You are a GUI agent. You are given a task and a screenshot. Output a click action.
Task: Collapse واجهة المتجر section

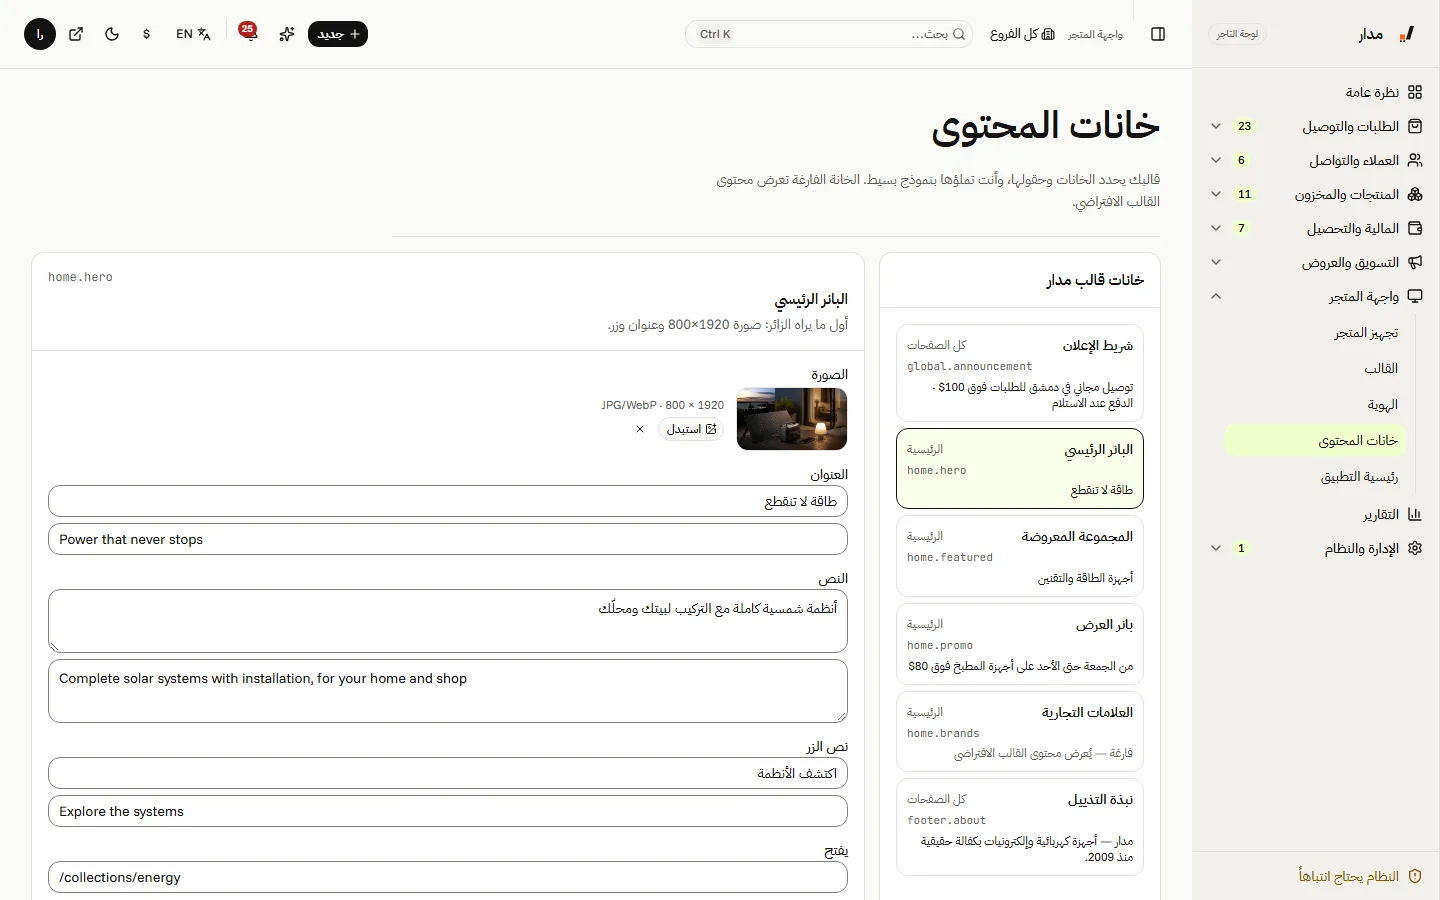coord(1316,296)
